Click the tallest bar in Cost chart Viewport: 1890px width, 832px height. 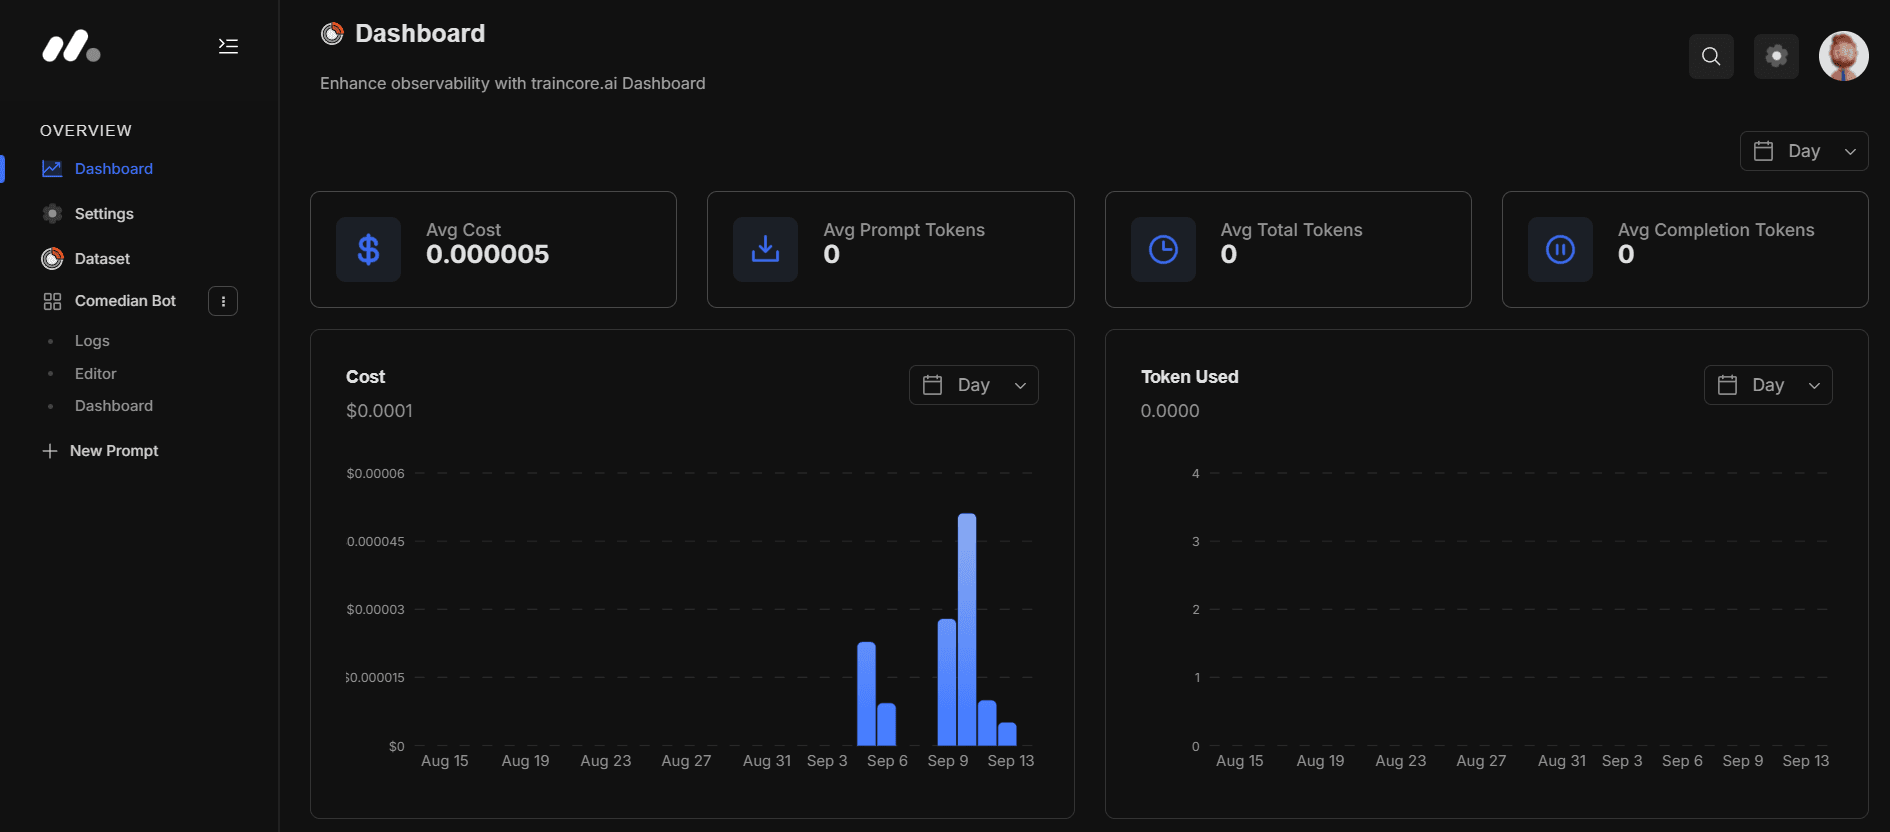click(x=966, y=628)
